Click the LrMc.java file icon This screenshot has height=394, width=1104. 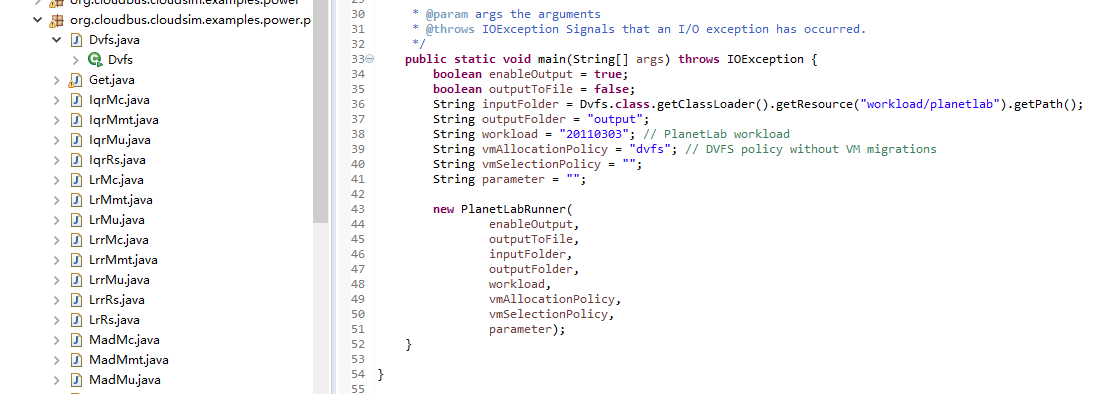coord(77,180)
